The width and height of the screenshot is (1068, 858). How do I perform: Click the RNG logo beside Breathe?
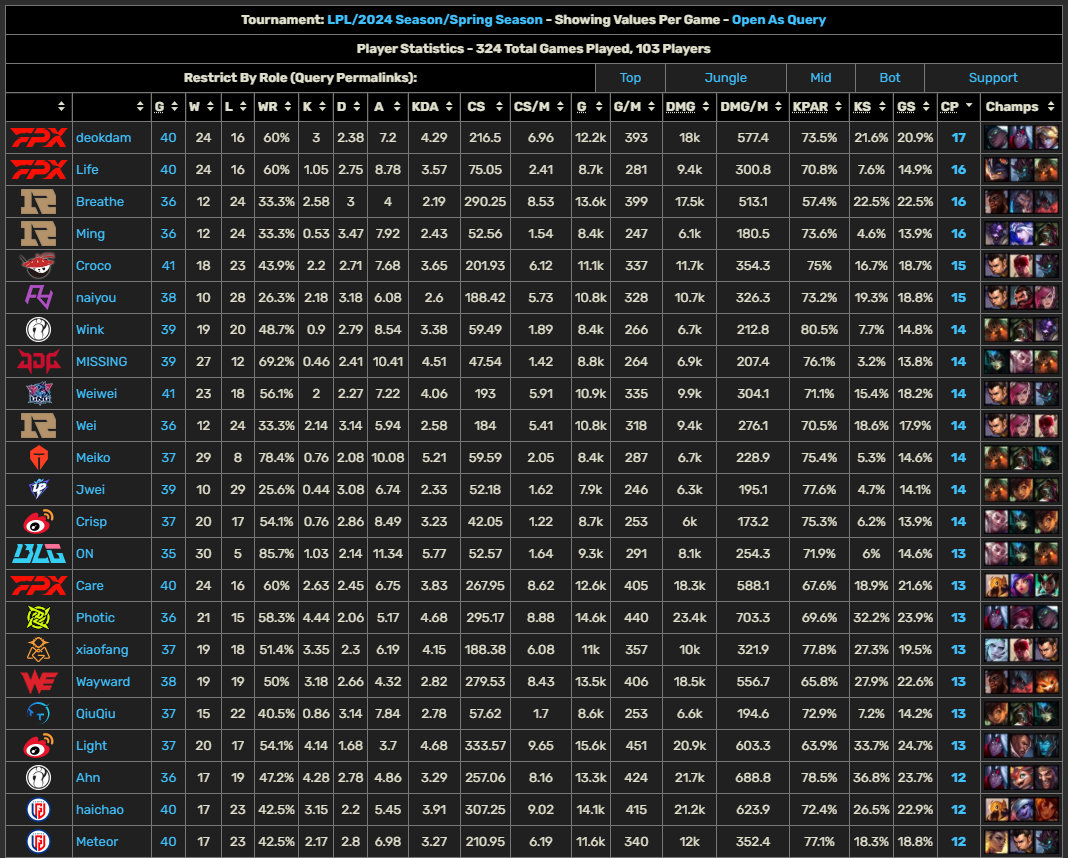38,201
